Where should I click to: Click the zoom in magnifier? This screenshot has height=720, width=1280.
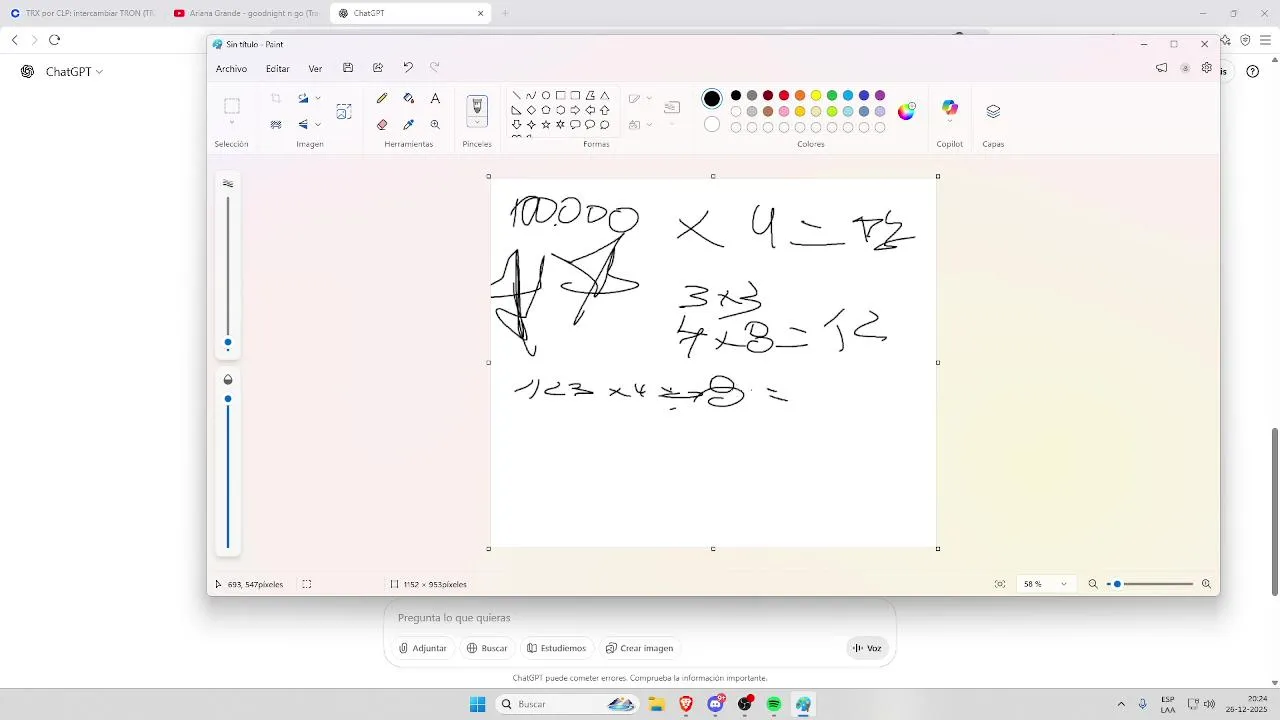pyautogui.click(x=1206, y=584)
